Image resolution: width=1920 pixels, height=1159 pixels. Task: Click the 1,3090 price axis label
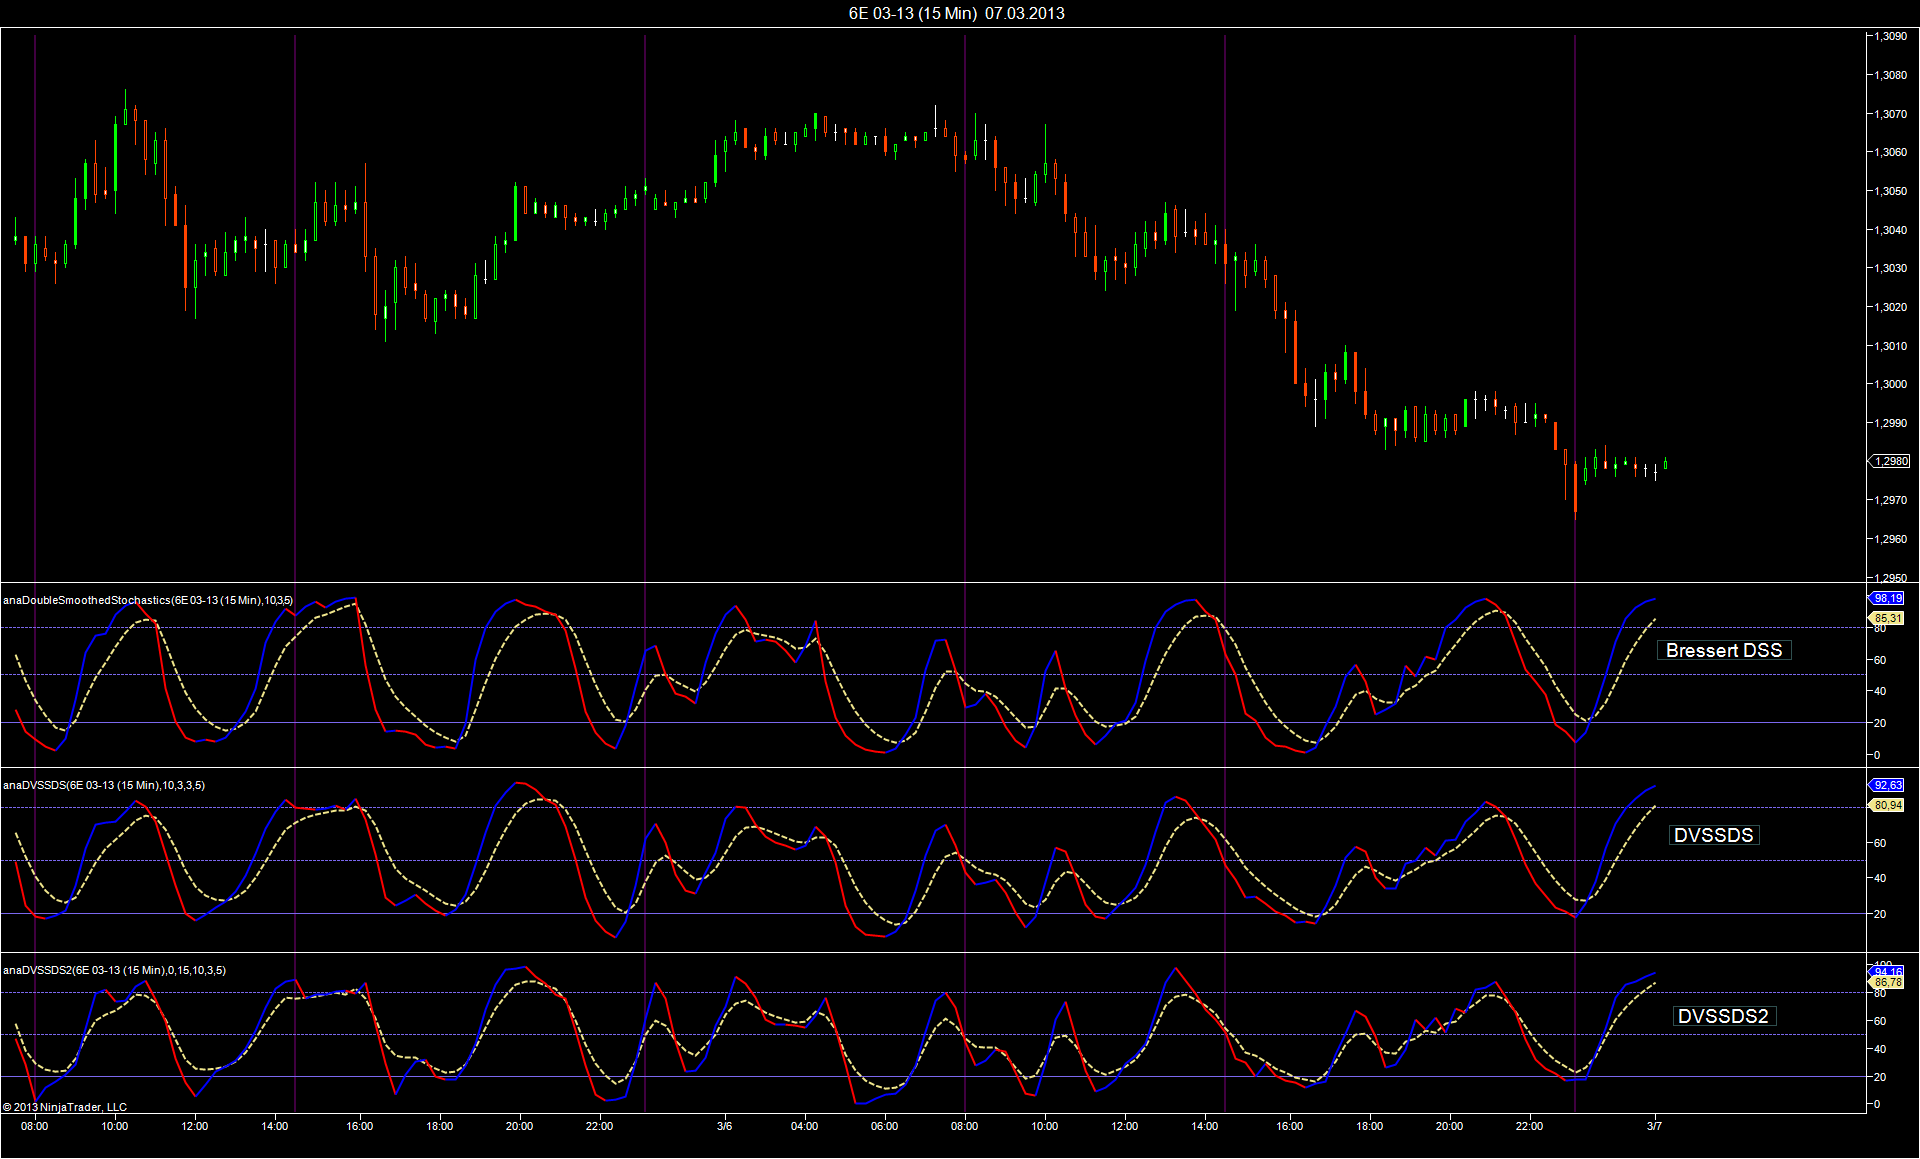tap(1890, 36)
